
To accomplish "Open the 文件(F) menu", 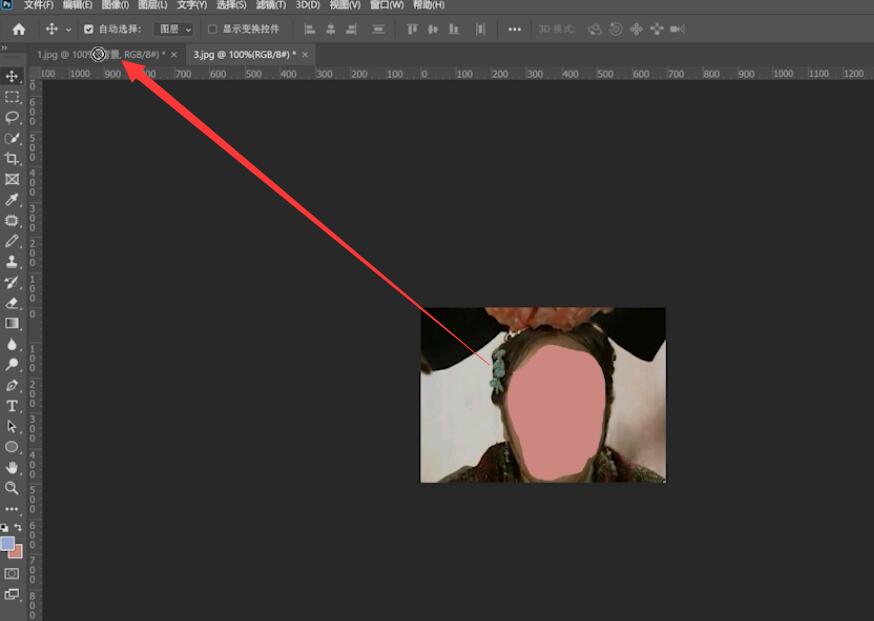I will coord(38,5).
